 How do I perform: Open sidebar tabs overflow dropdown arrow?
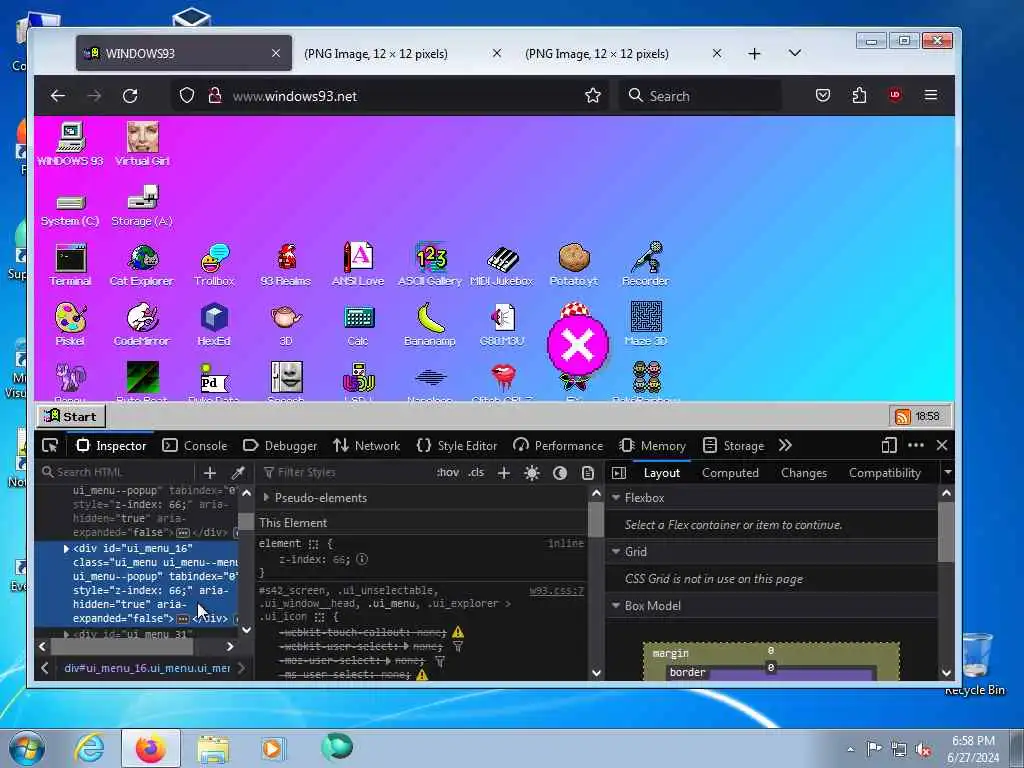tap(948, 472)
